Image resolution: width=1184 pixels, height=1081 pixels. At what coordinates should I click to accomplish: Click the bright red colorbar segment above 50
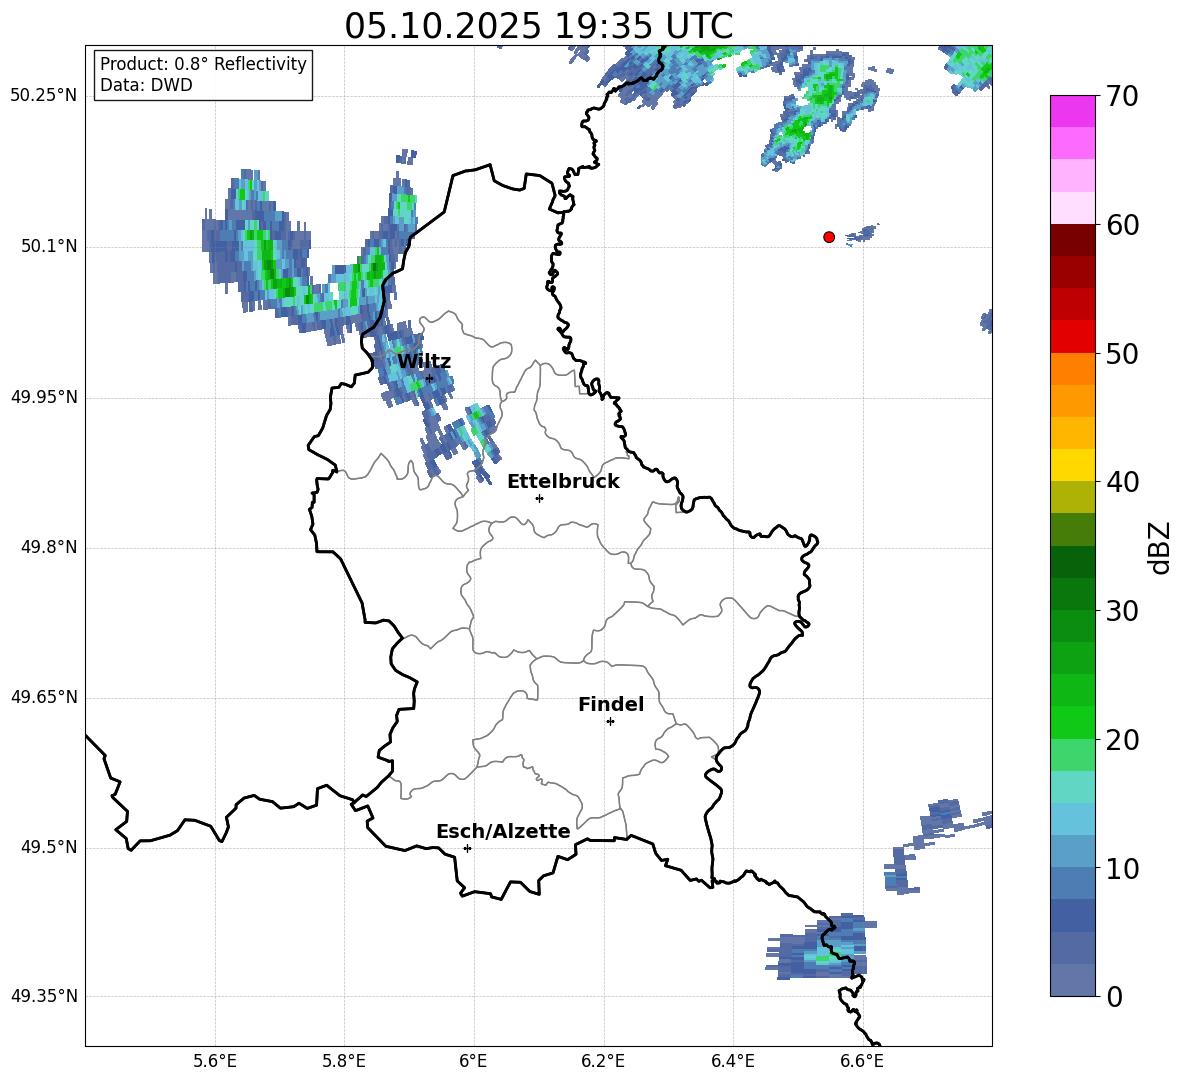[1072, 336]
